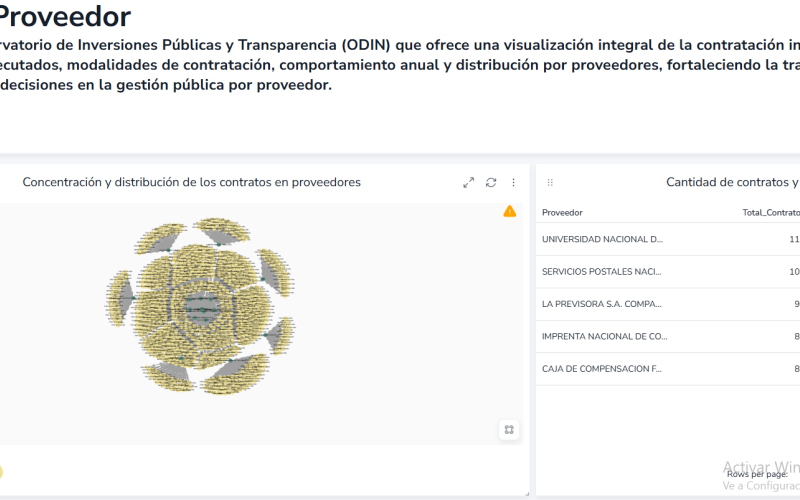
Task: Select the SERVICIOS POSTALES NACI... row
Action: (668, 272)
